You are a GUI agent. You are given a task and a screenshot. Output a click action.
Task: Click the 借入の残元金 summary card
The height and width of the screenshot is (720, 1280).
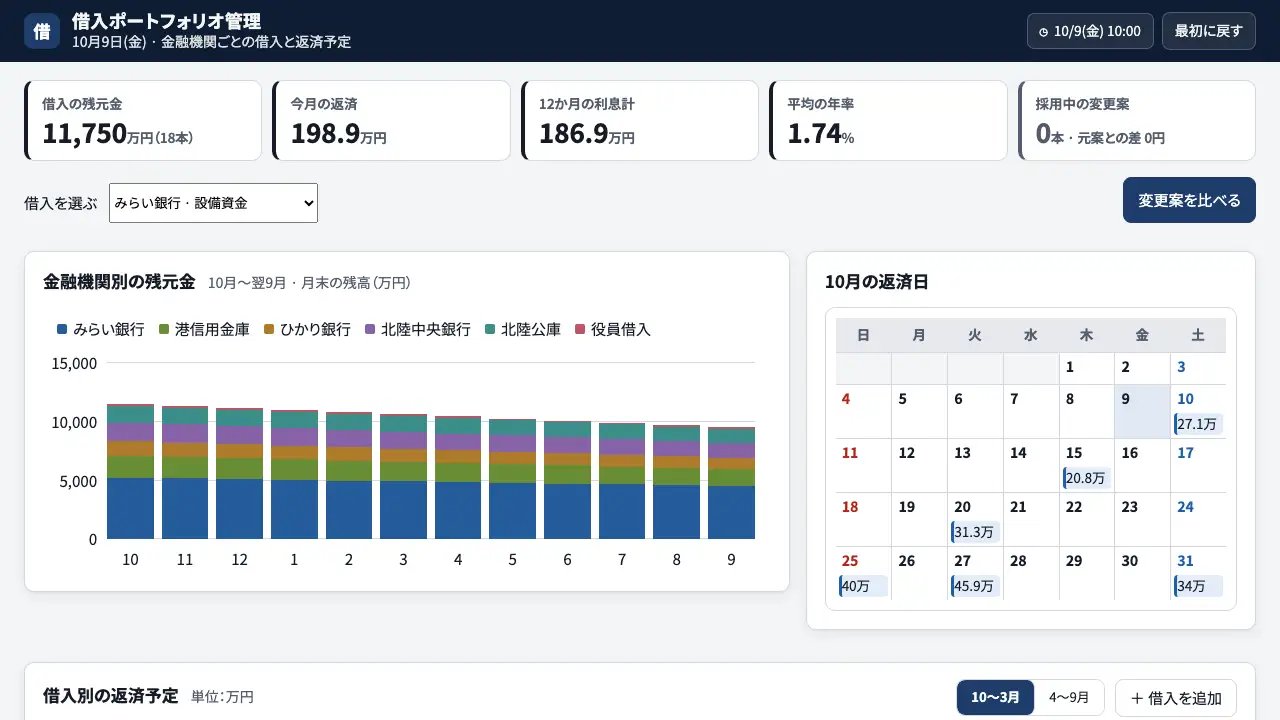tap(143, 120)
